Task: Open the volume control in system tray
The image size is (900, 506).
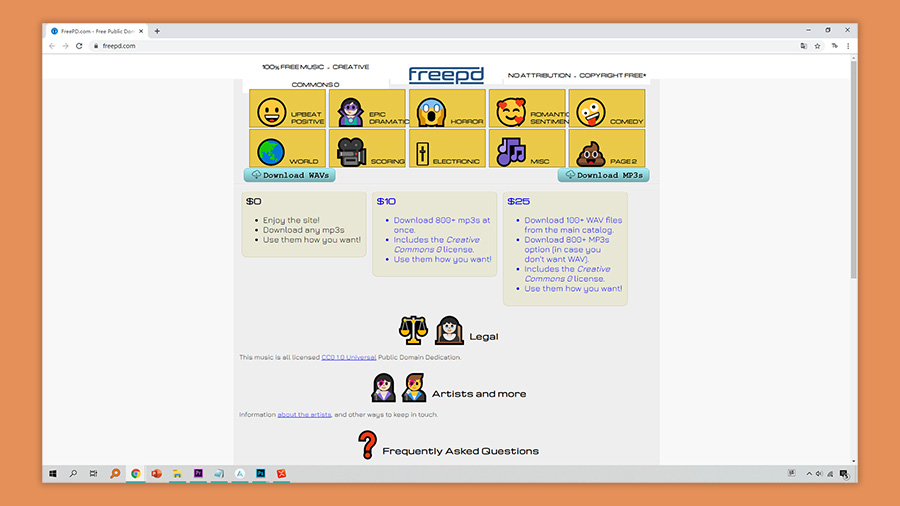Action: click(x=819, y=474)
